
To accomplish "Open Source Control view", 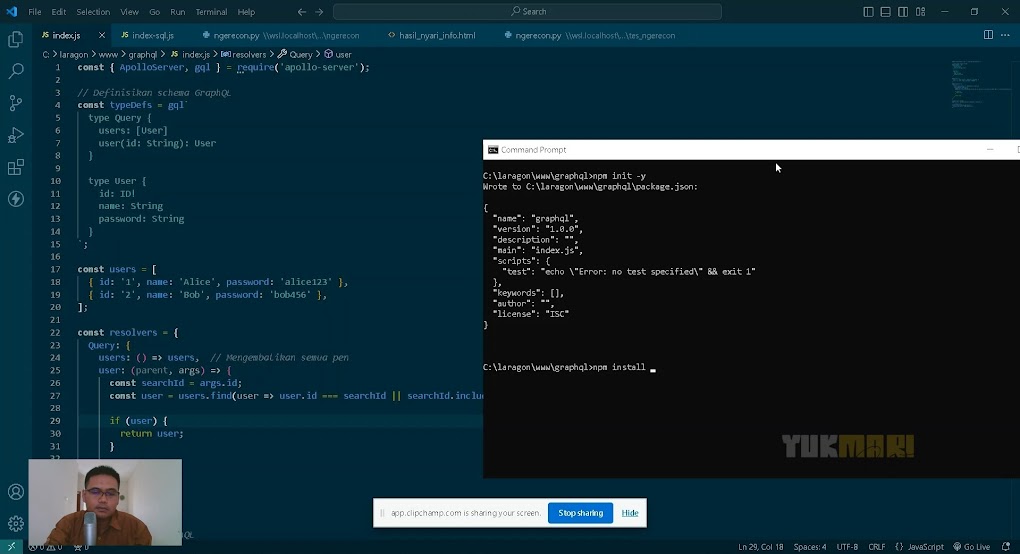I will [16, 103].
